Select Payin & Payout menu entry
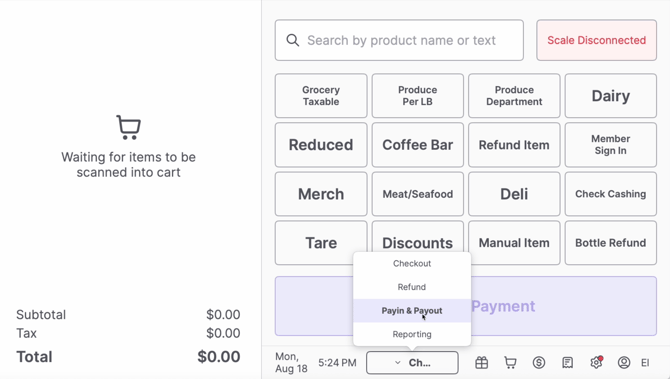This screenshot has height=379, width=670. coord(412,311)
